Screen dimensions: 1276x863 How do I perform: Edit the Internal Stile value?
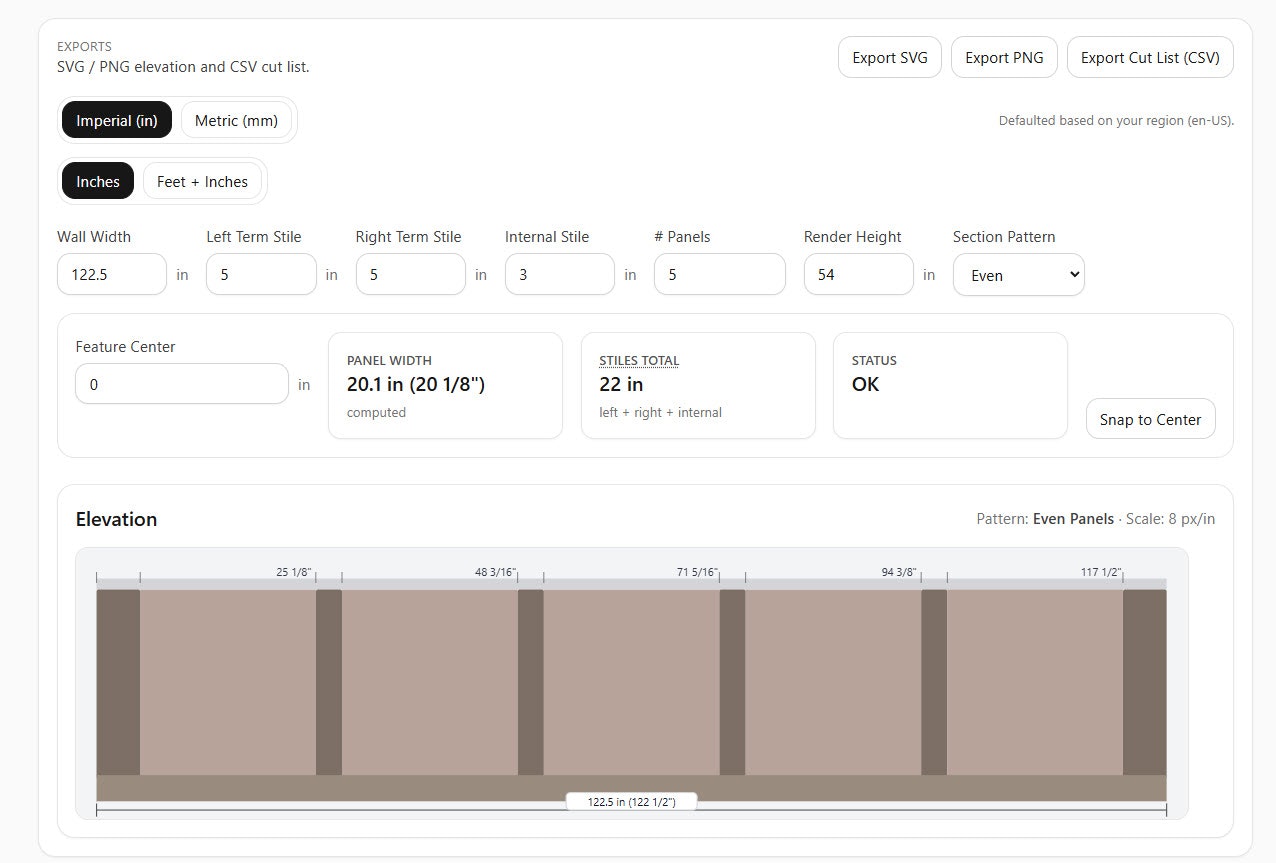pos(559,273)
